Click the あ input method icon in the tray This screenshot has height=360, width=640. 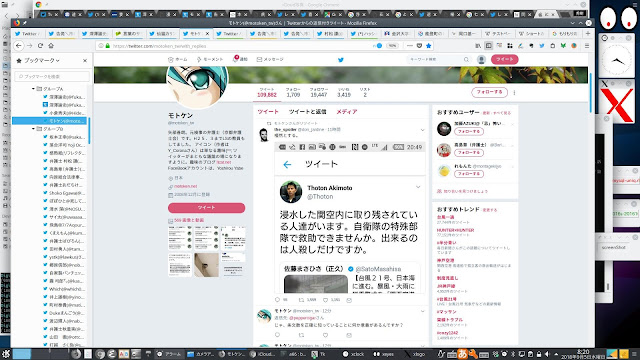[x=463, y=354]
